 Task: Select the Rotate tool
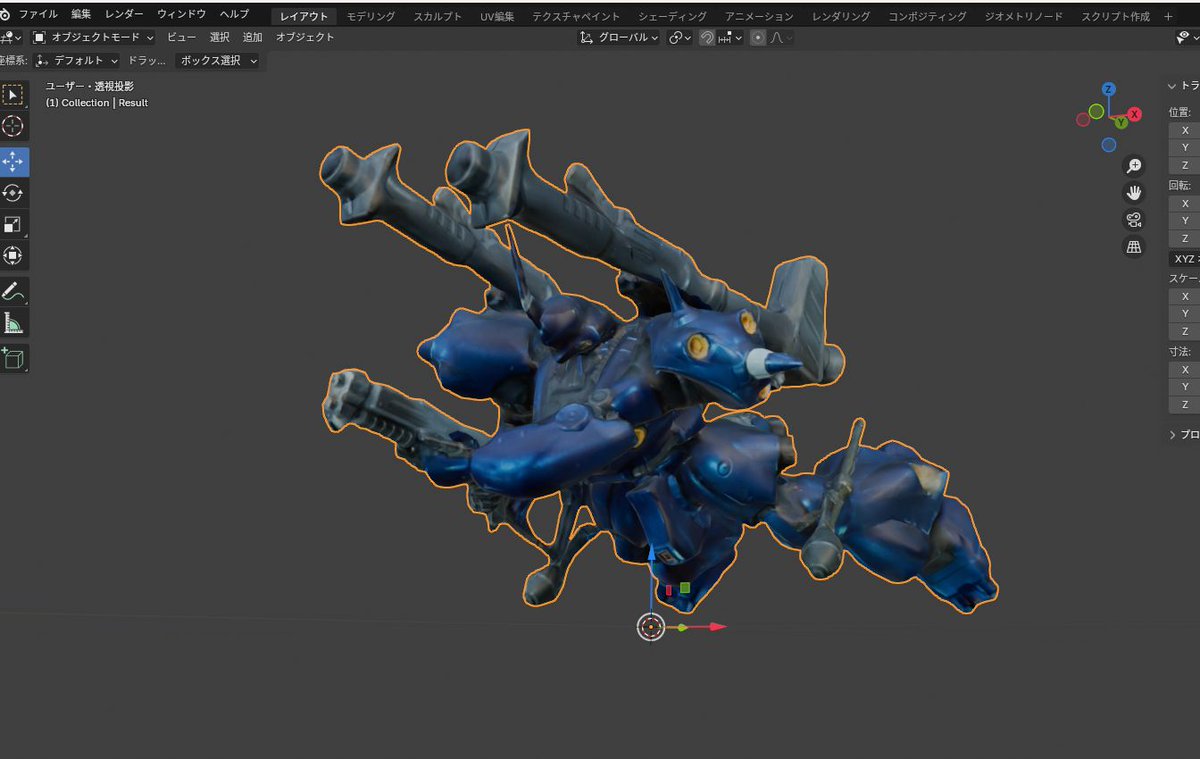click(13, 193)
